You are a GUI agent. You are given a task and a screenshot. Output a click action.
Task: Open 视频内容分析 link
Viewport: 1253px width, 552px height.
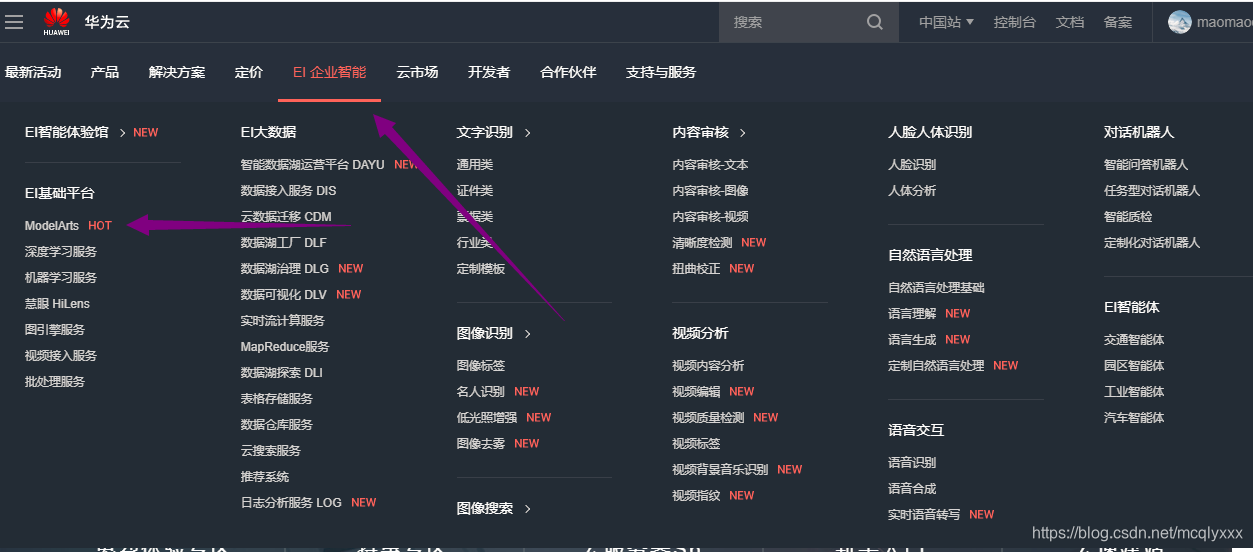[709, 366]
